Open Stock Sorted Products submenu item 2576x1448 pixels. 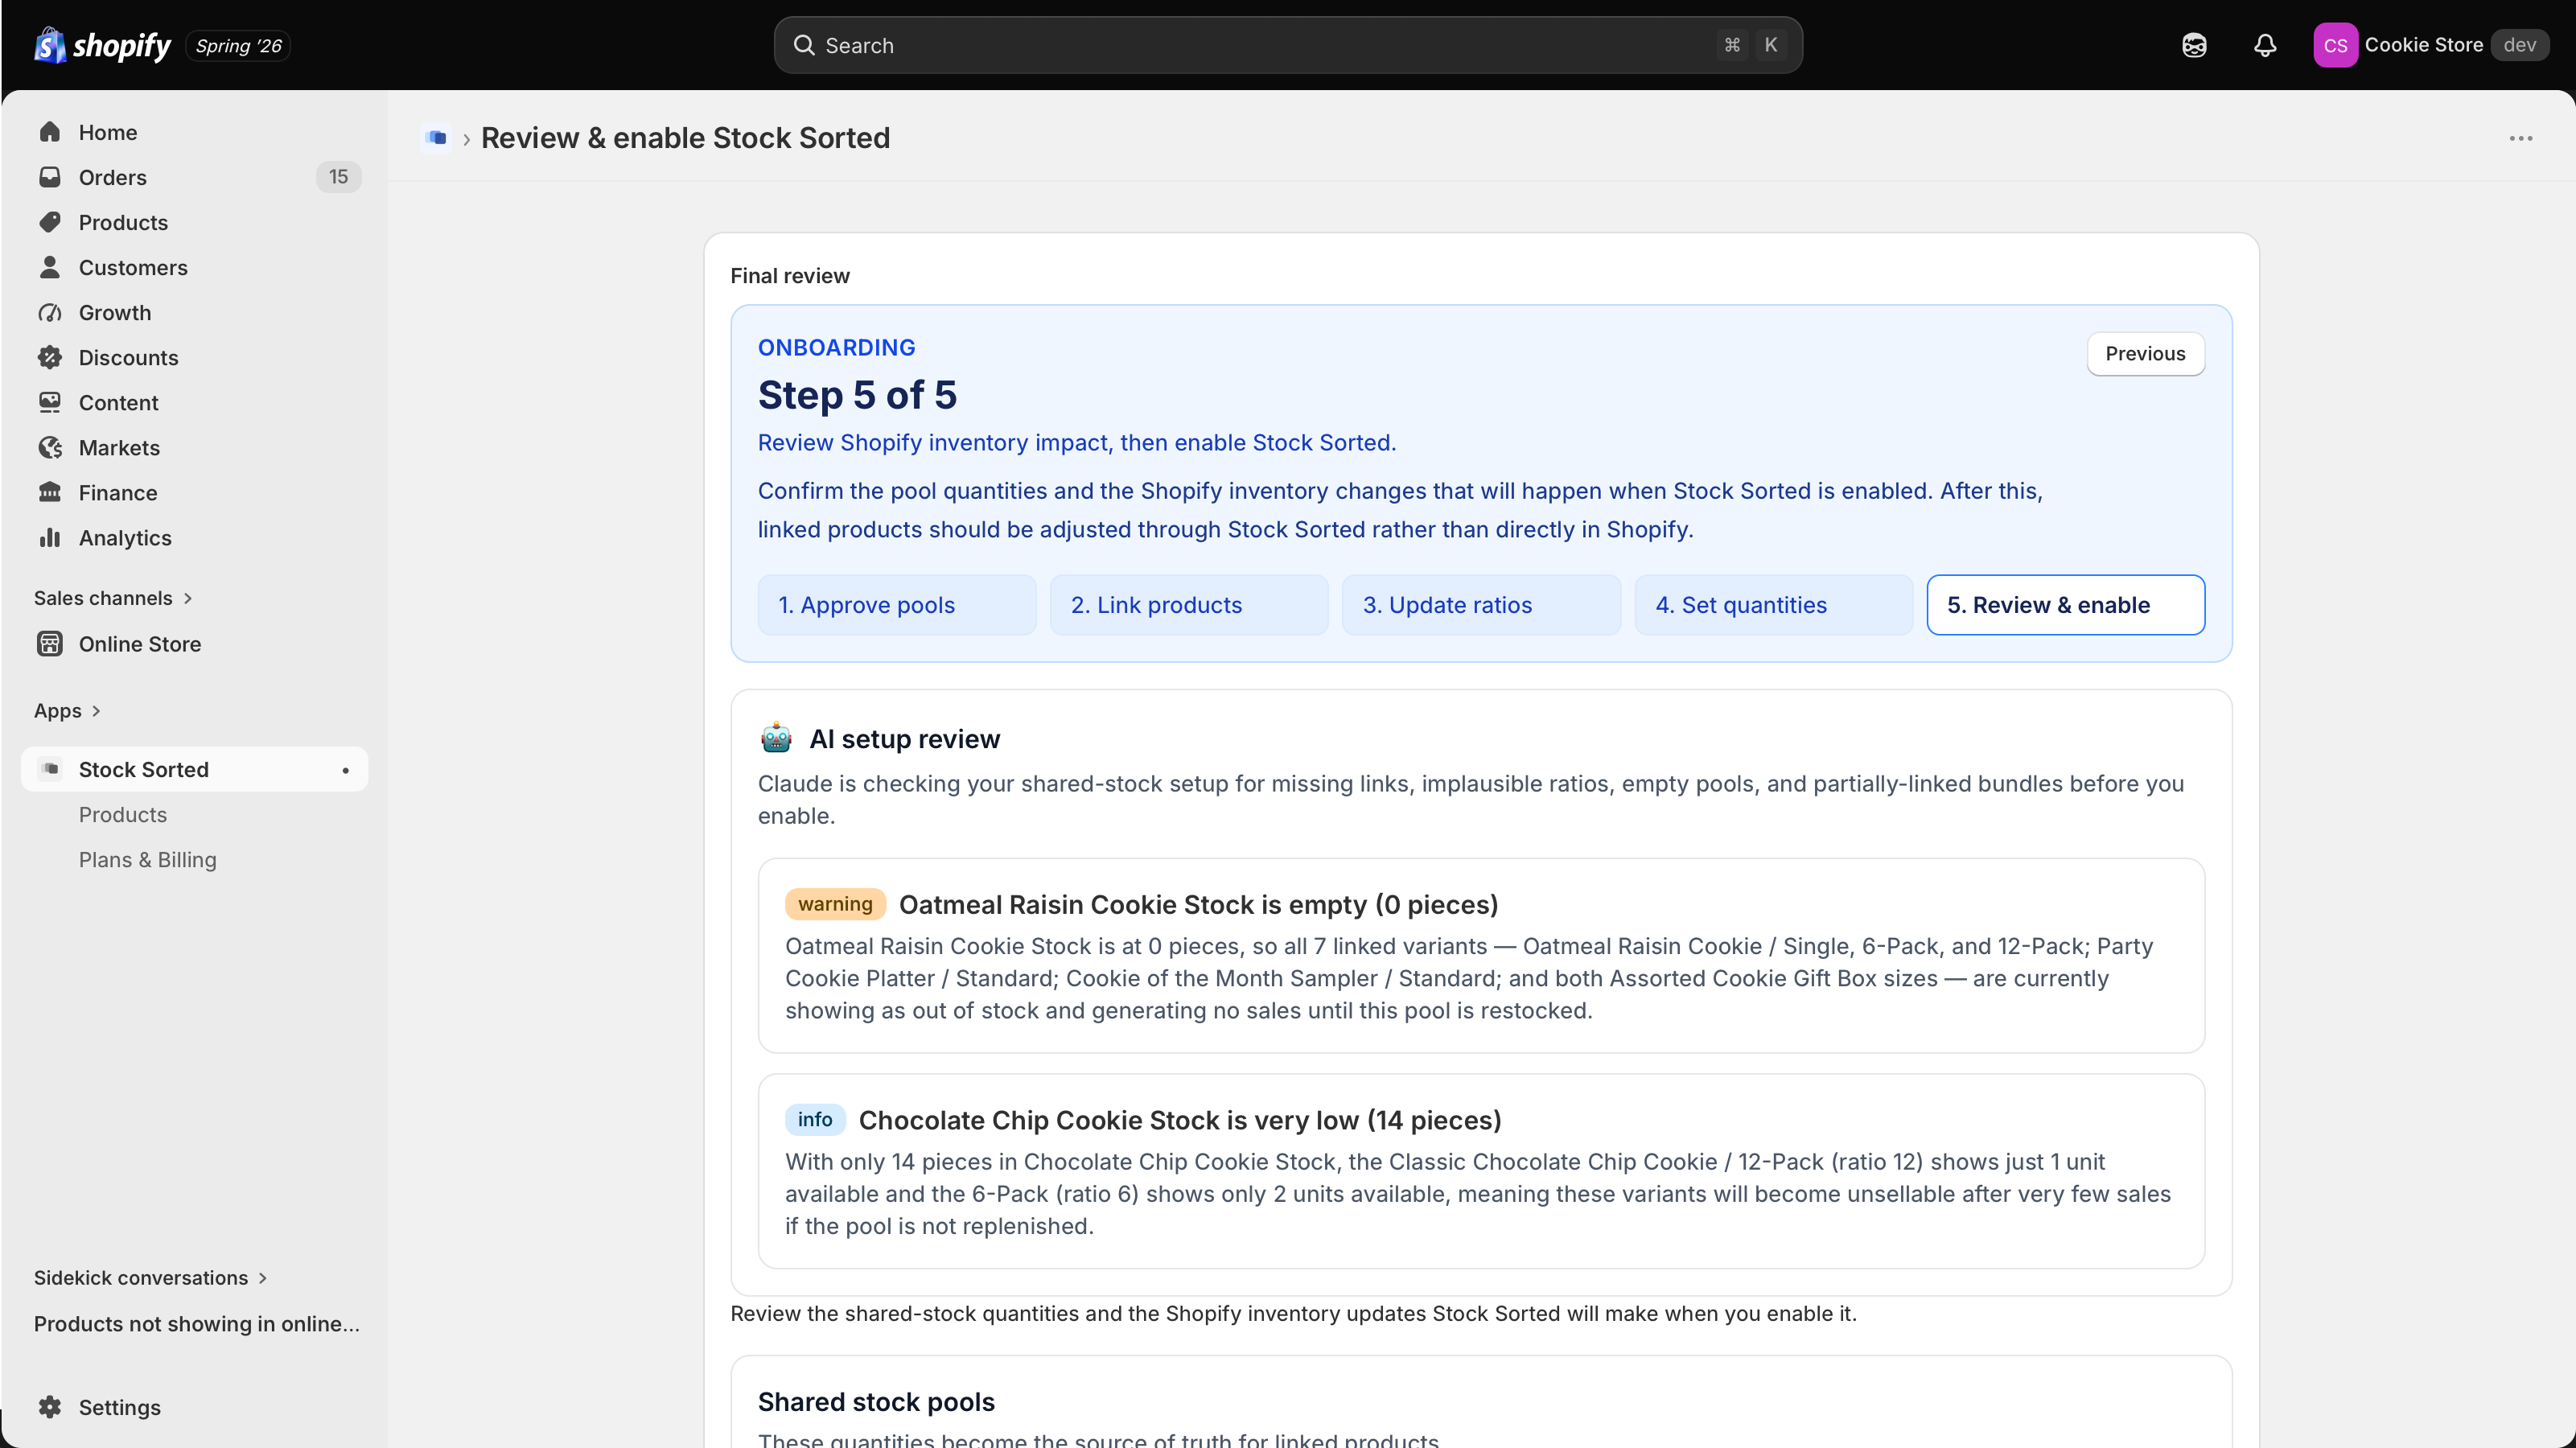pos(123,814)
